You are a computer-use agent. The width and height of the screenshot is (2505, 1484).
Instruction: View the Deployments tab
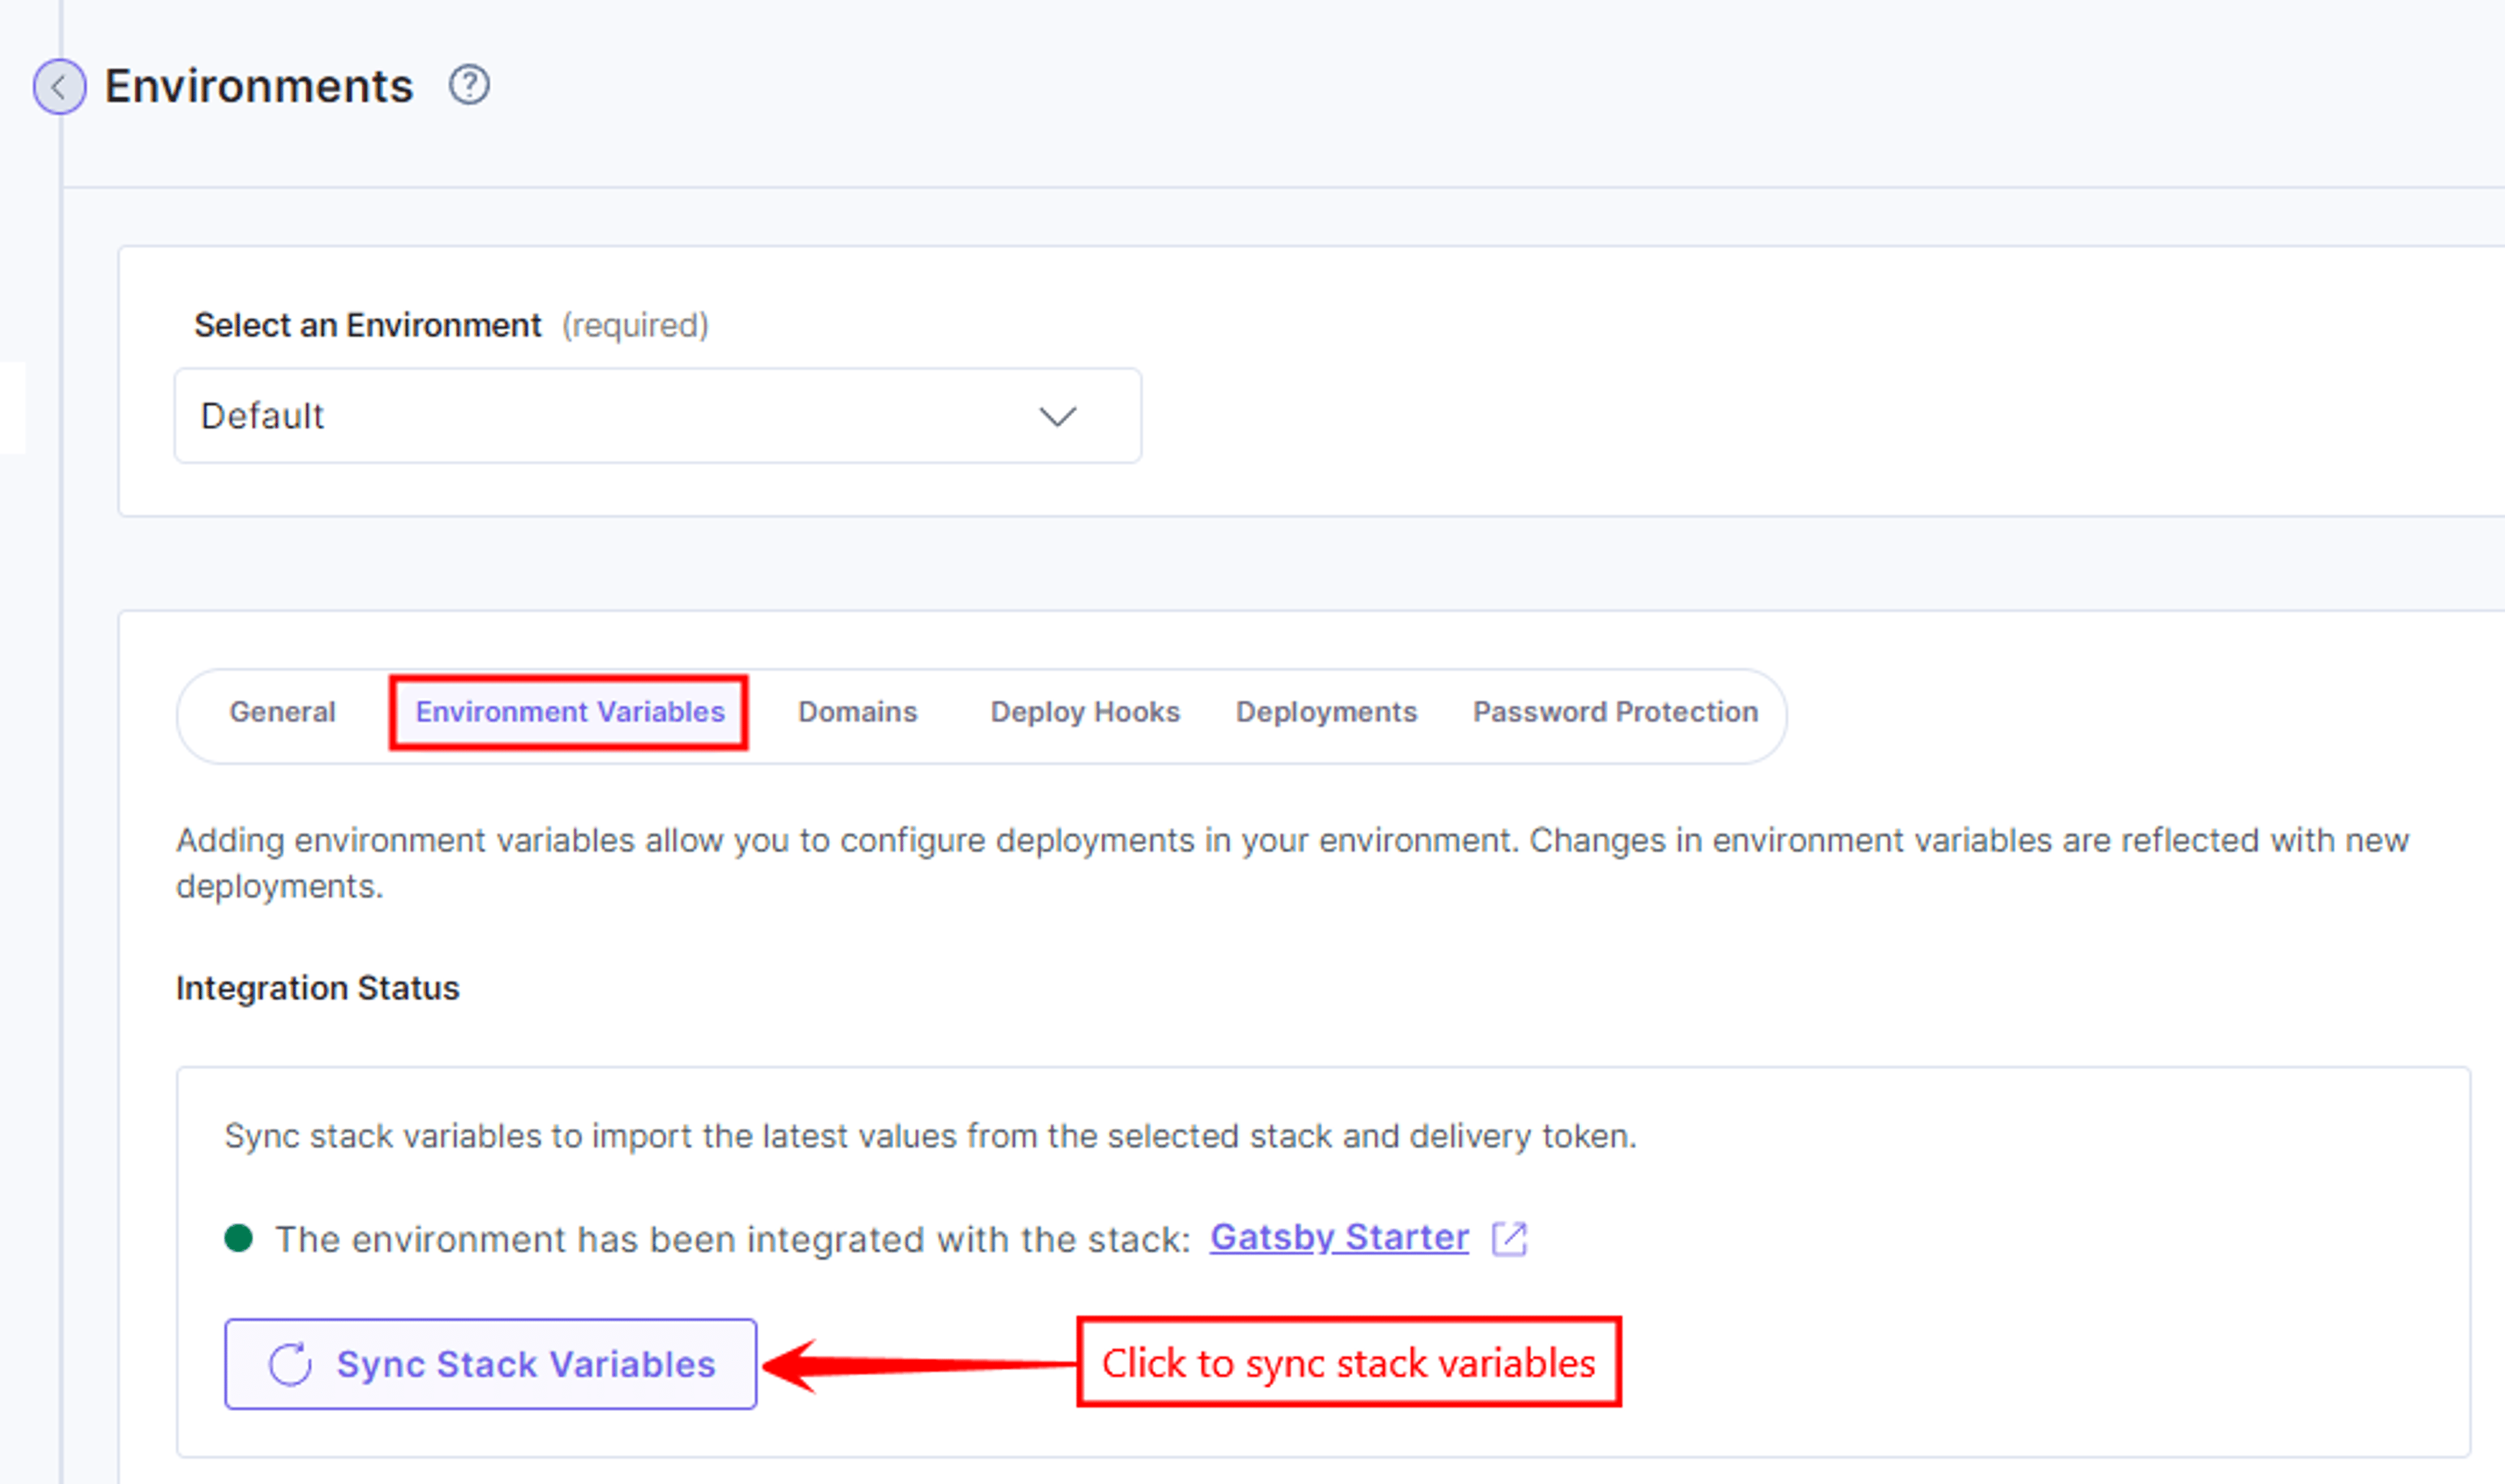[1326, 712]
